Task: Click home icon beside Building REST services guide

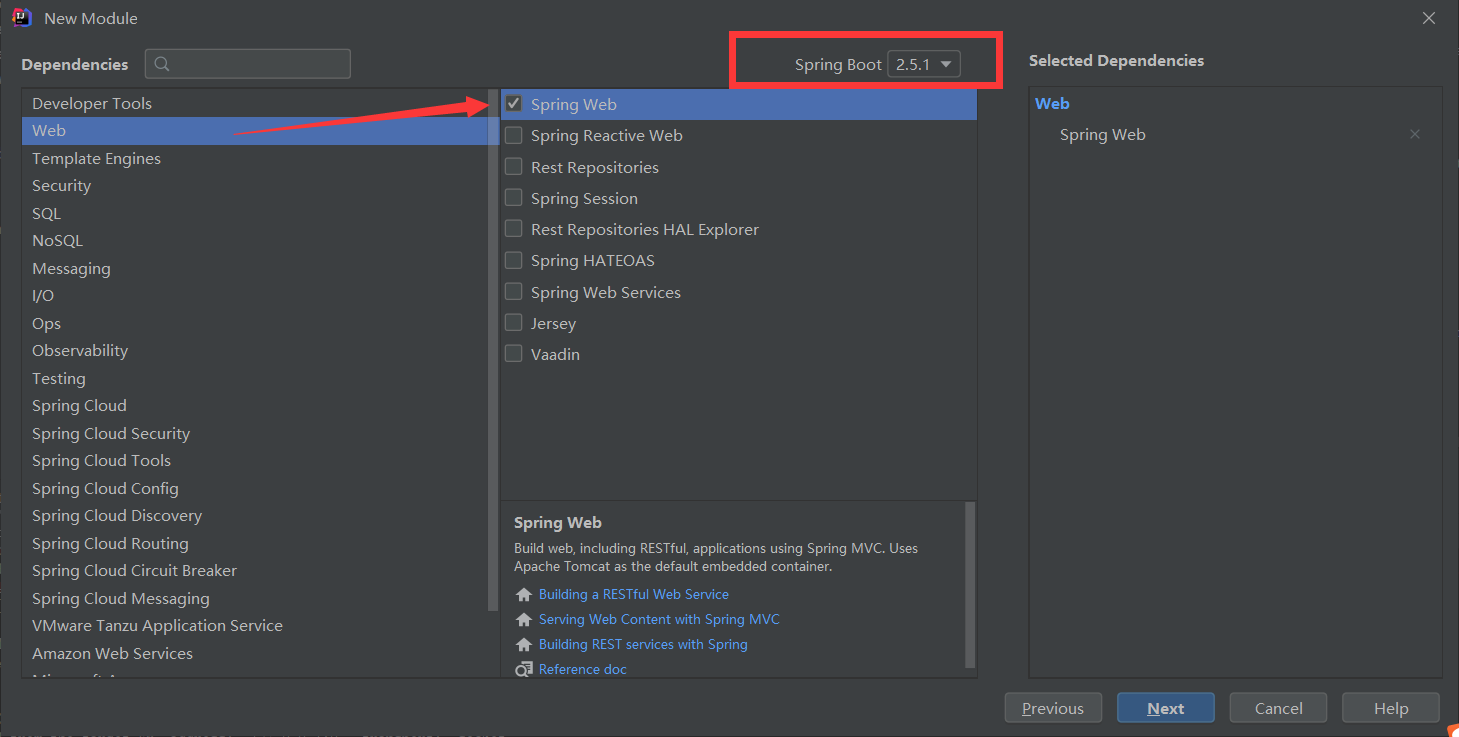Action: tap(524, 645)
